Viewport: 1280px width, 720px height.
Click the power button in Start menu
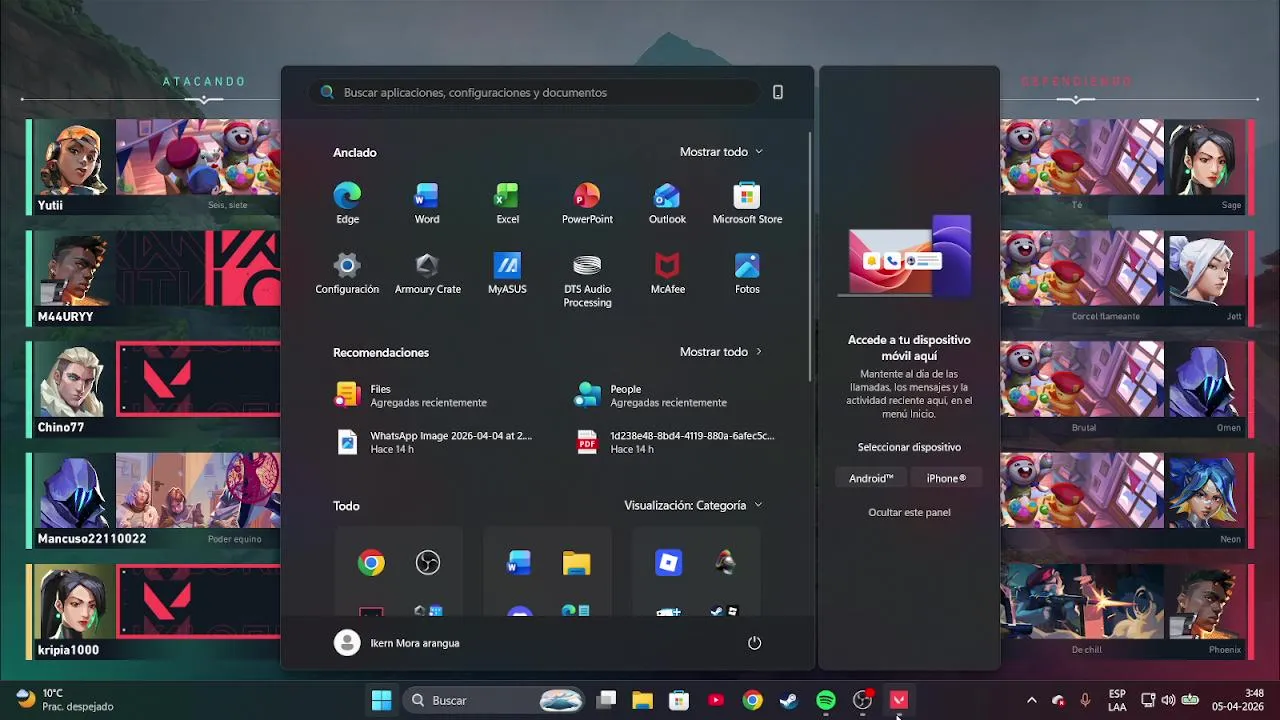[755, 643]
